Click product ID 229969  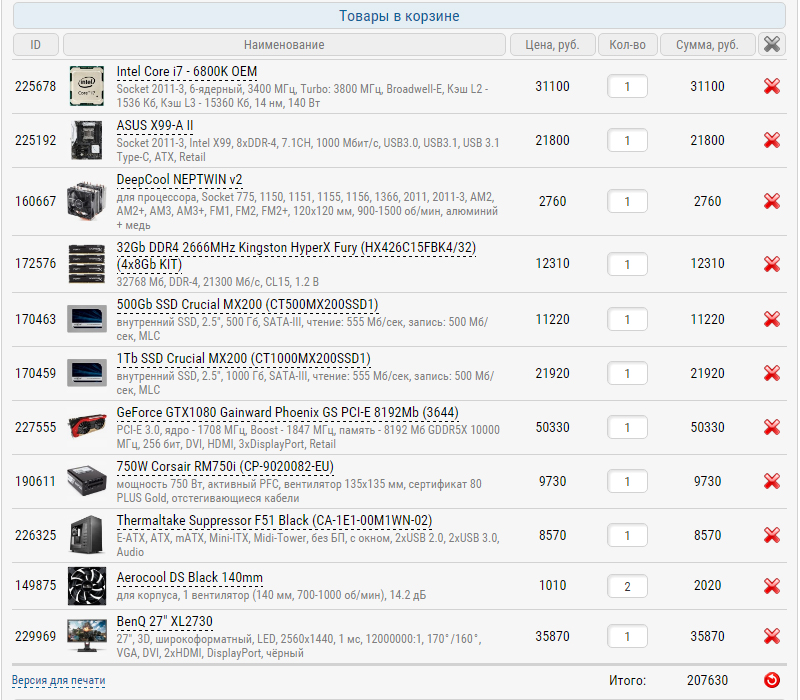[x=36, y=636]
